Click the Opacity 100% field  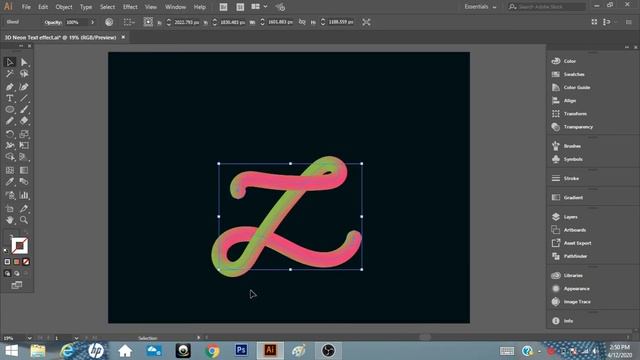[76, 22]
